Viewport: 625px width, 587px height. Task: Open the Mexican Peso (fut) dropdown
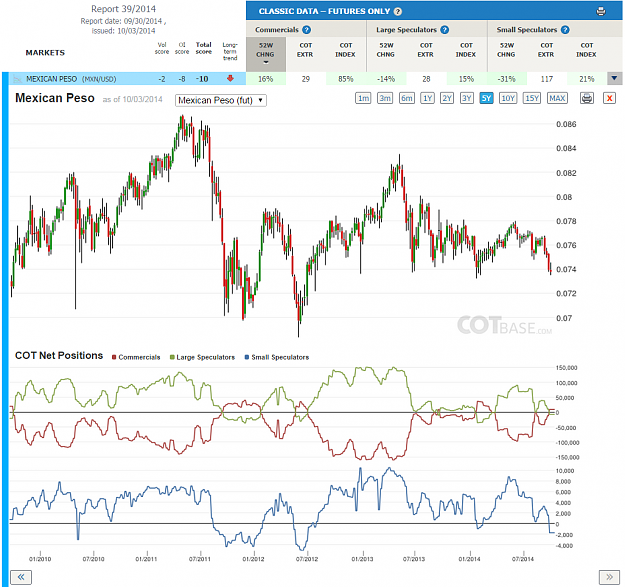pyautogui.click(x=221, y=100)
